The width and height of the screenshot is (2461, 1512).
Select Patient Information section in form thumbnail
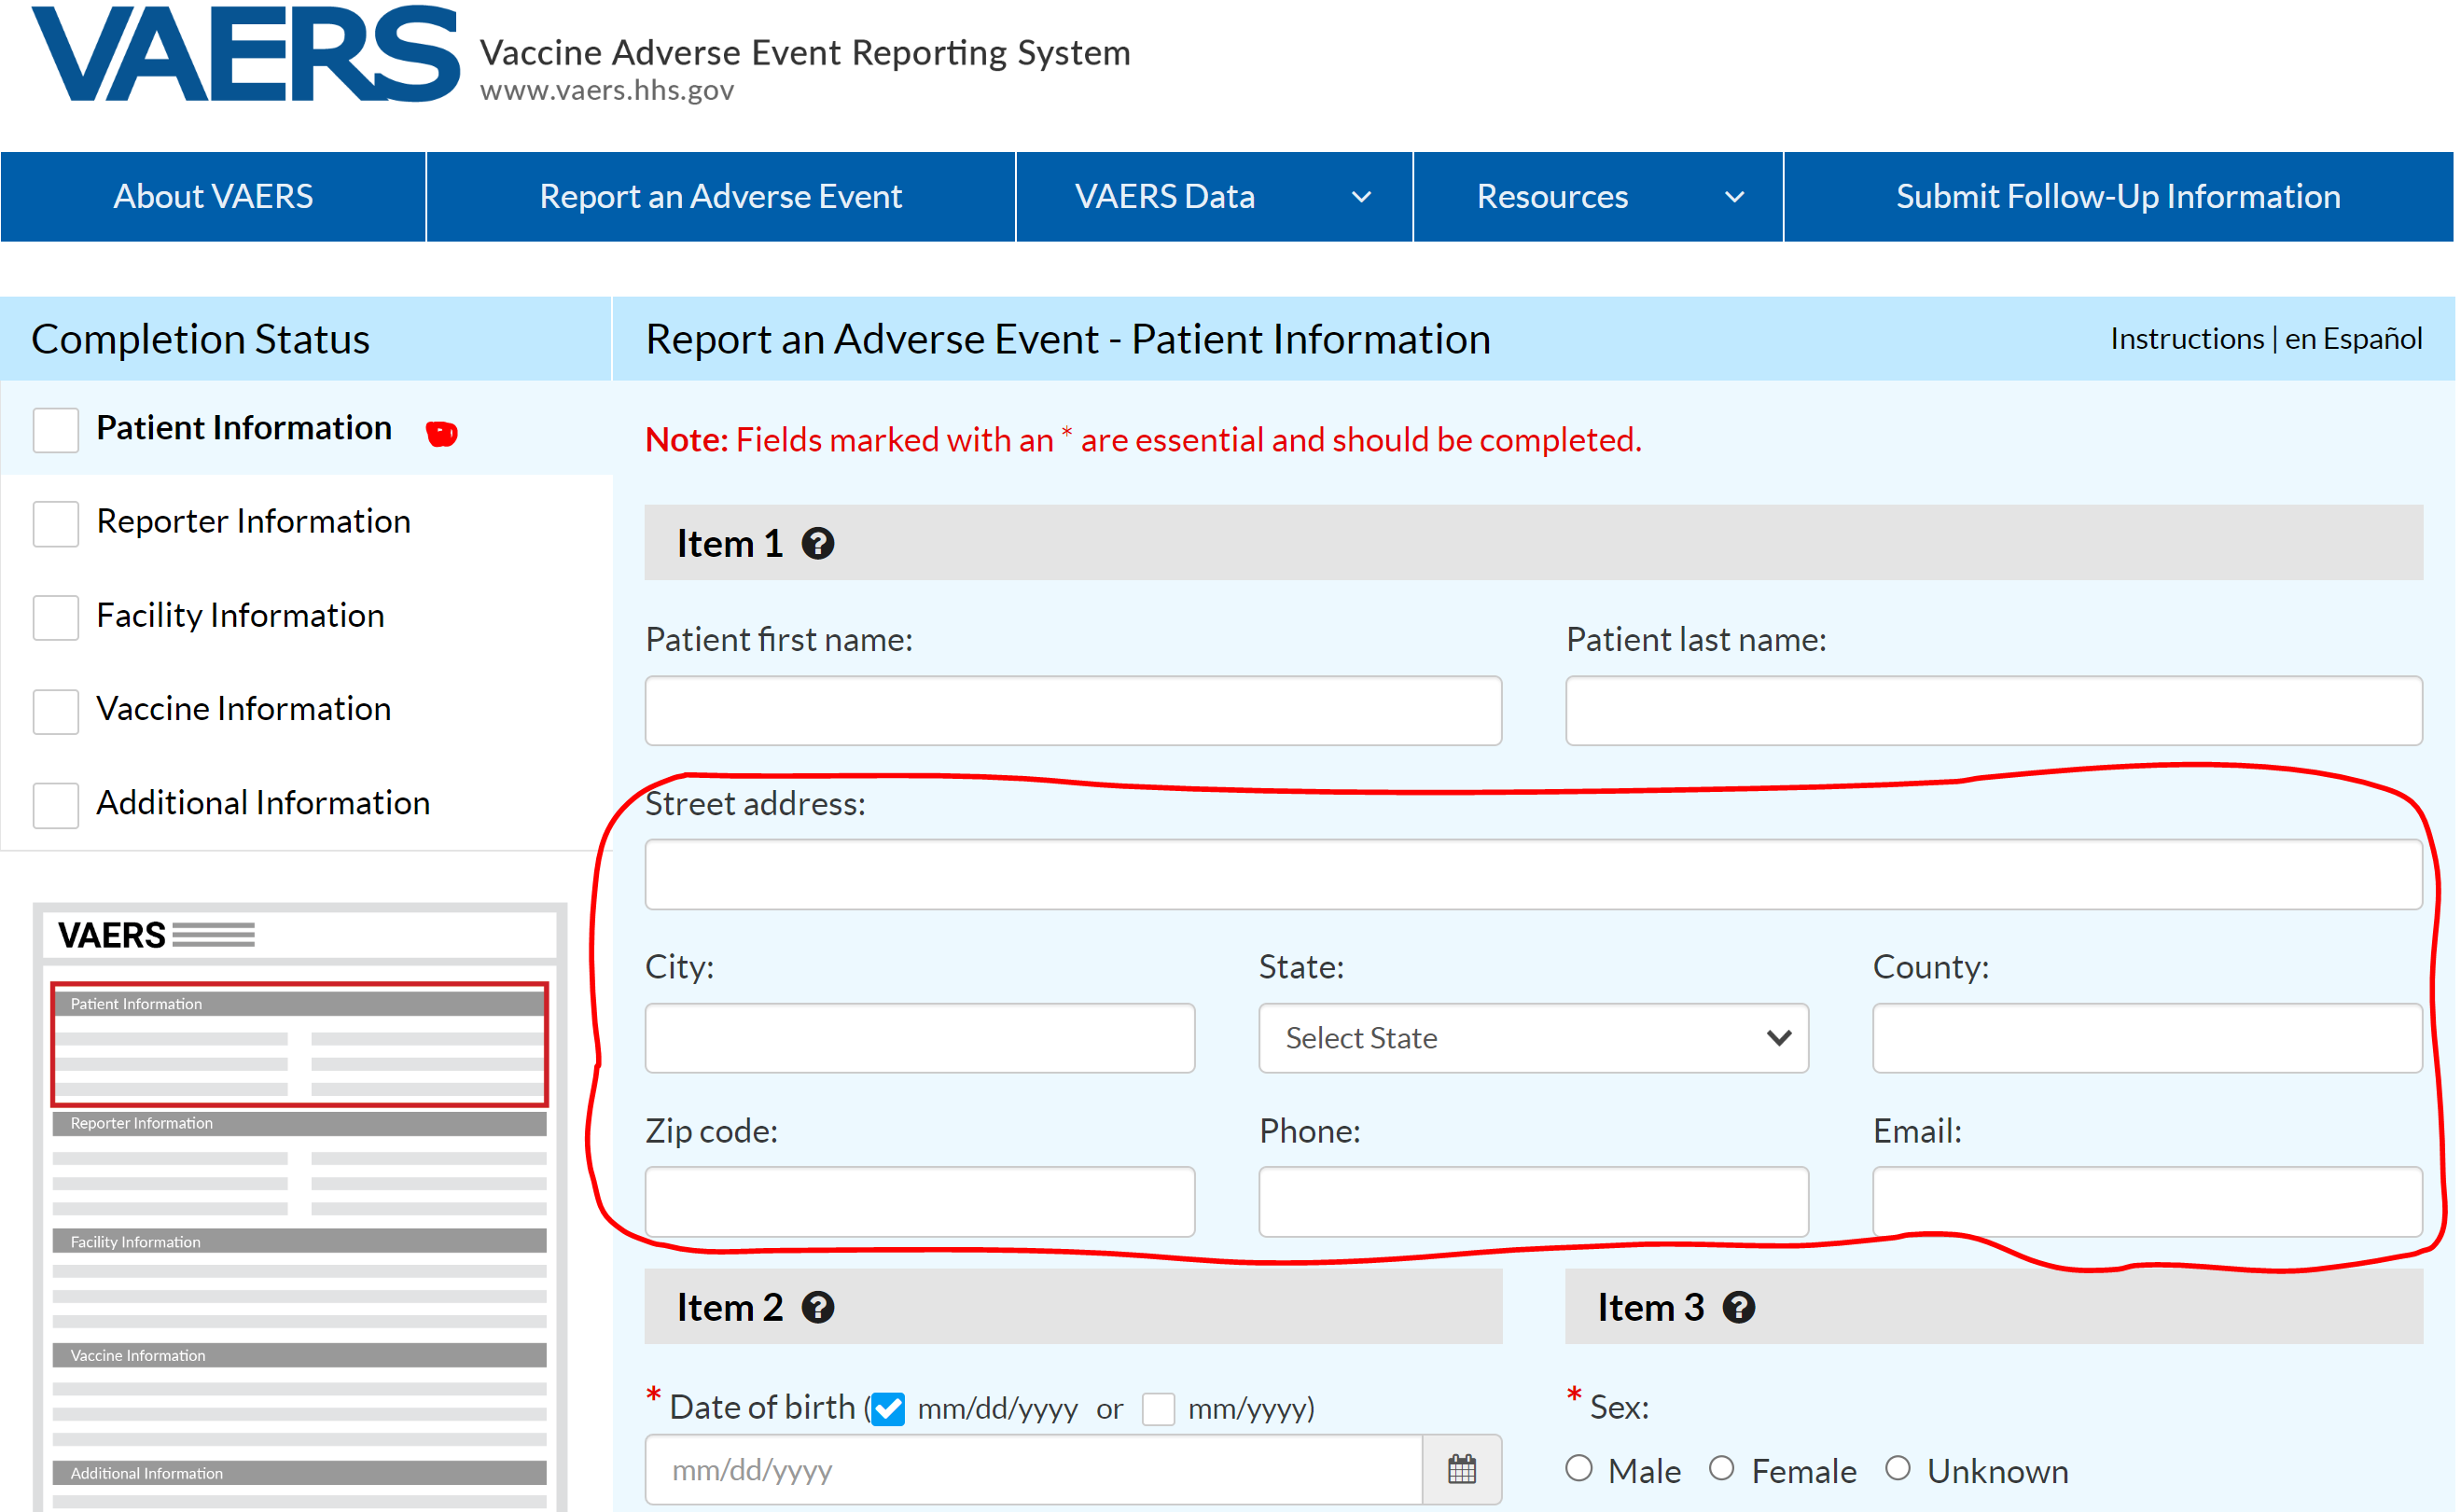point(299,1045)
